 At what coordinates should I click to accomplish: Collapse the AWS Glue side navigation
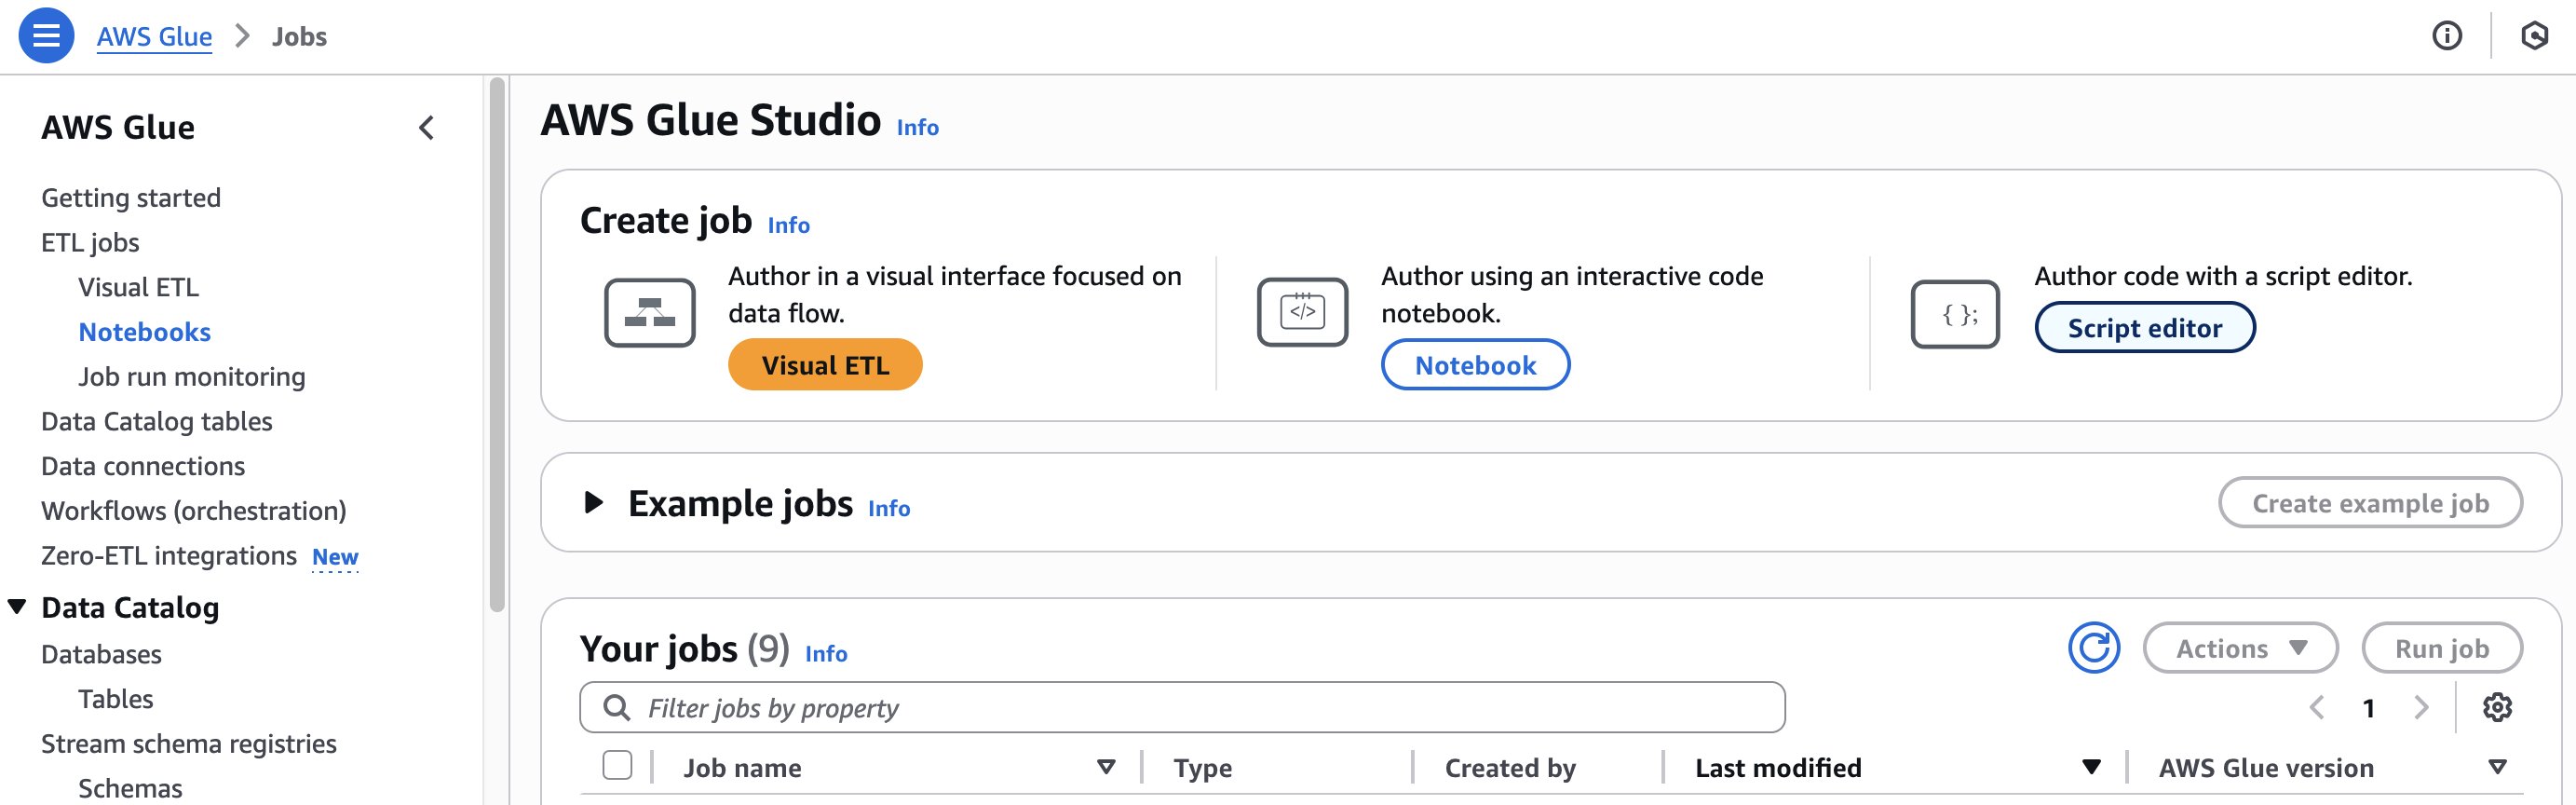coord(426,128)
